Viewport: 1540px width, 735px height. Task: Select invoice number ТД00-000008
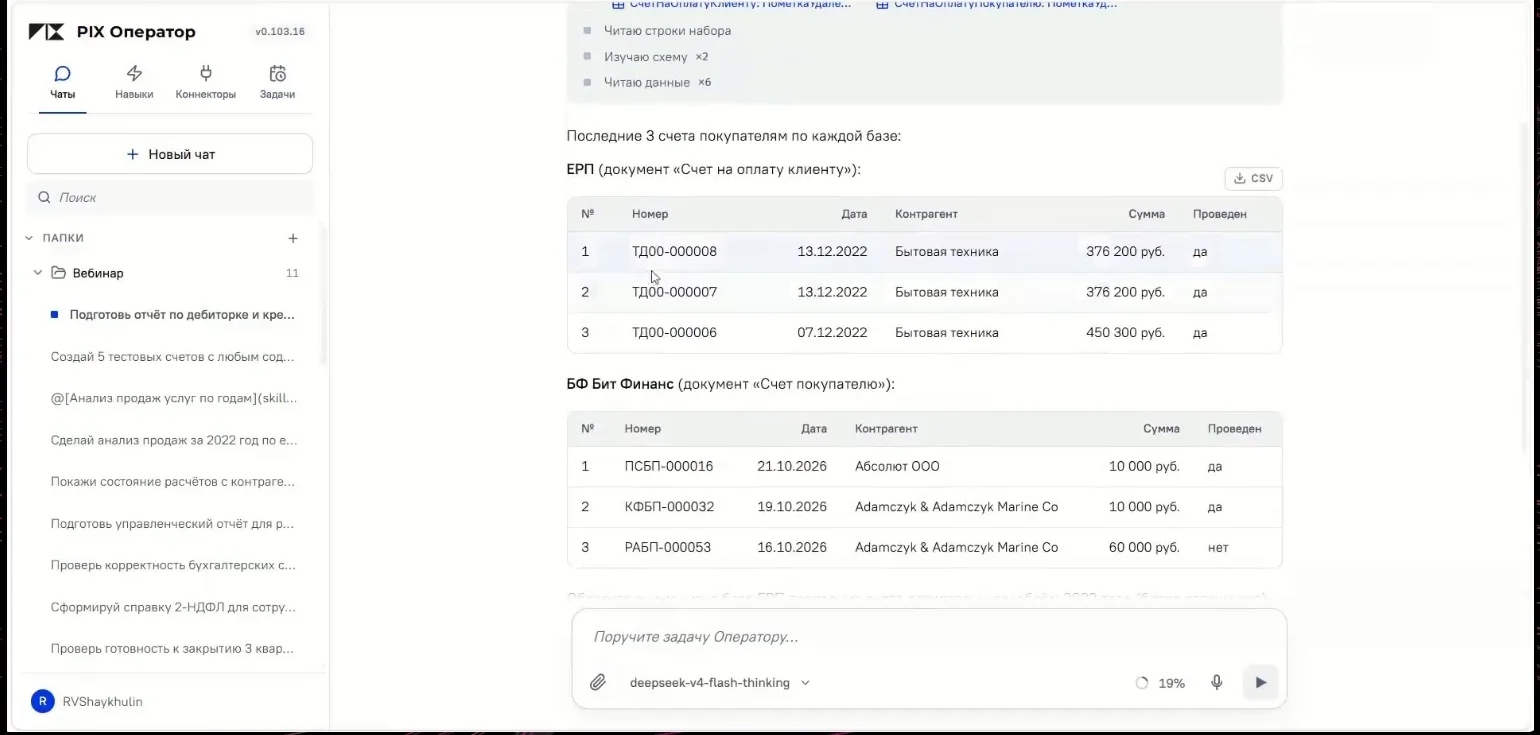click(x=674, y=252)
